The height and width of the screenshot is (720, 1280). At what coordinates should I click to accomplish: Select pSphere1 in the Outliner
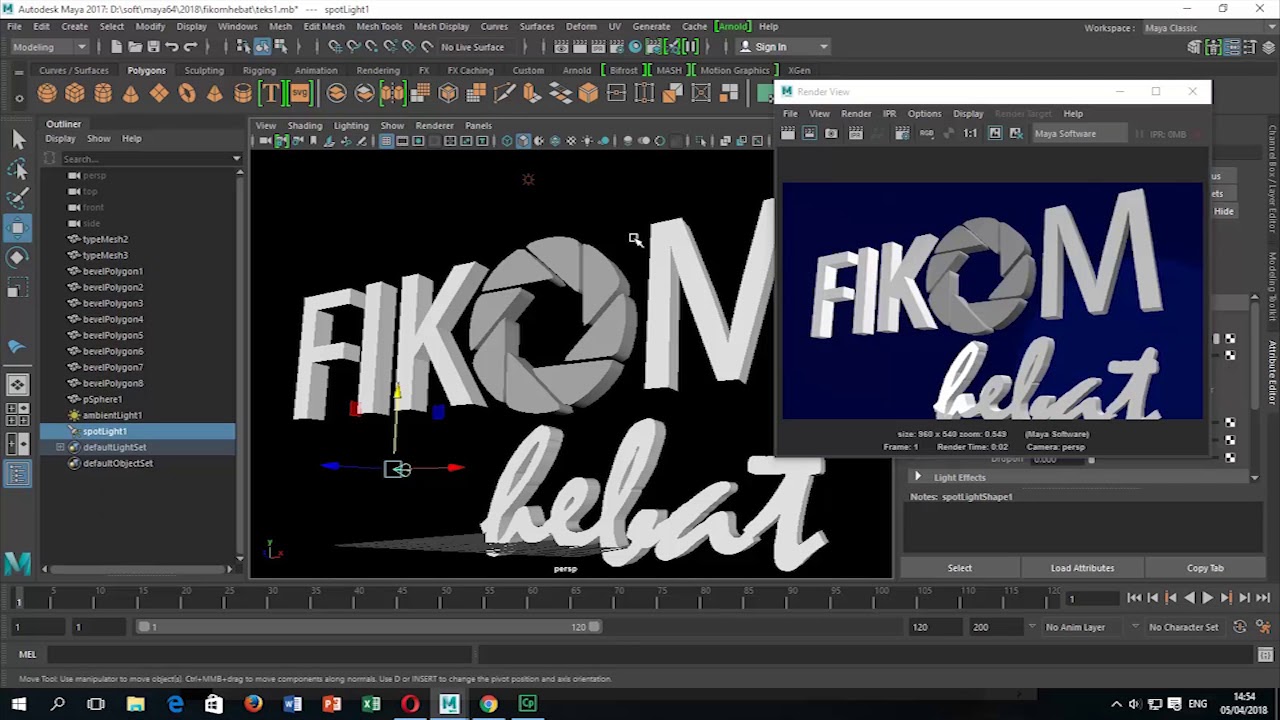[x=102, y=399]
